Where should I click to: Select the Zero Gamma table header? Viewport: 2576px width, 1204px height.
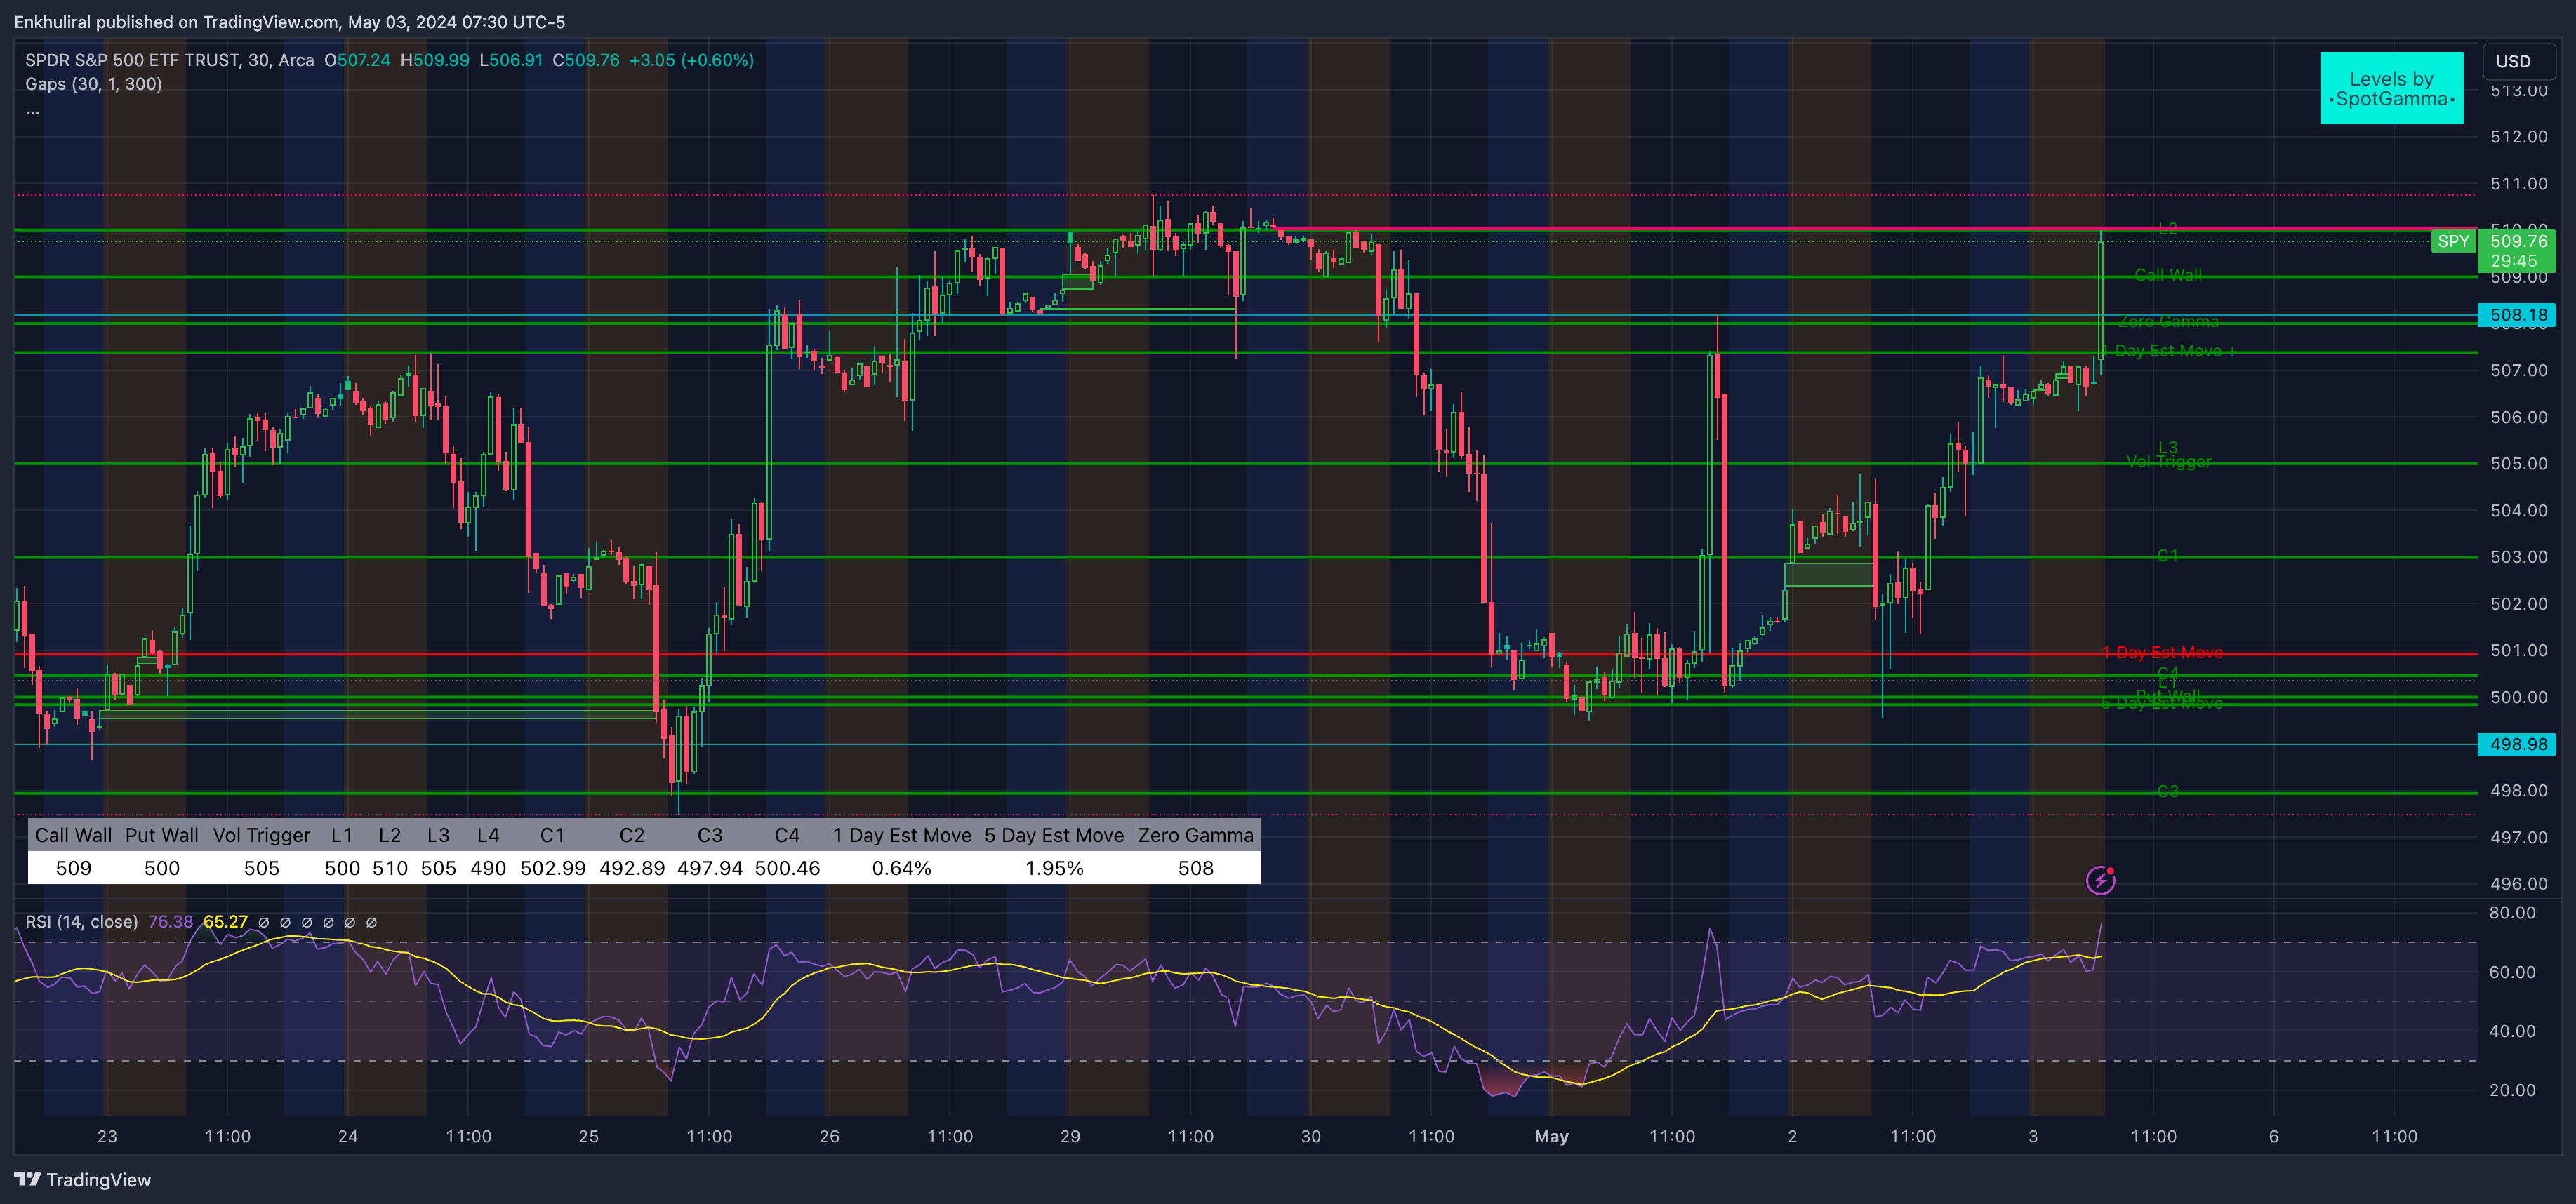click(x=1195, y=835)
